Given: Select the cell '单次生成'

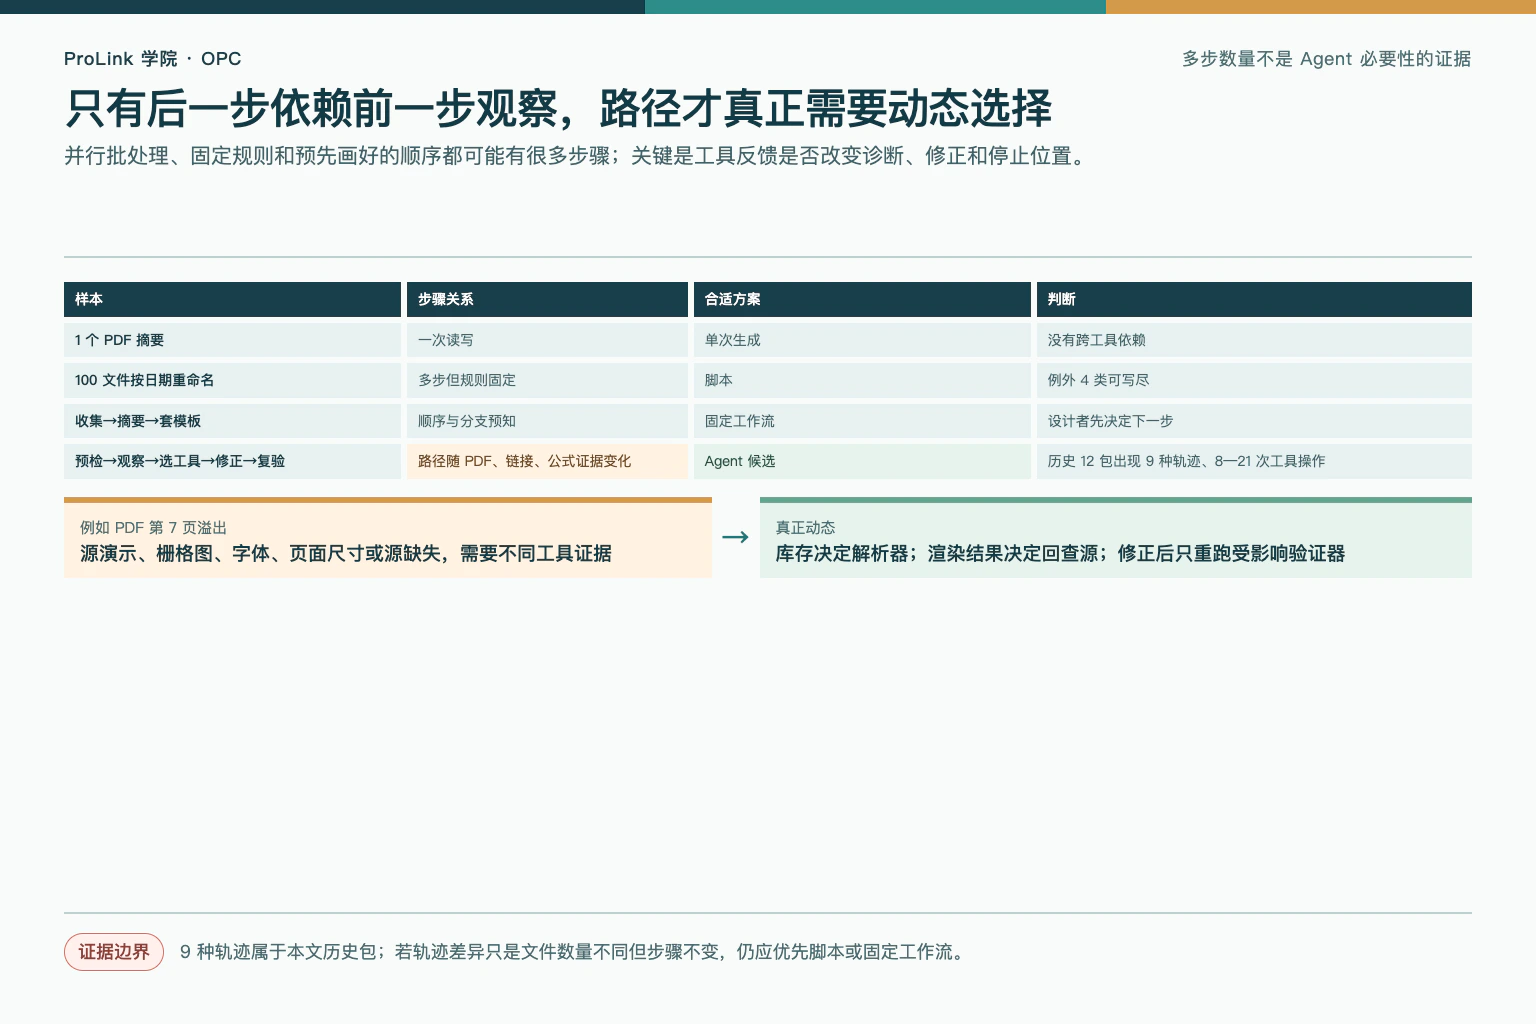Looking at the screenshot, I should pos(862,340).
